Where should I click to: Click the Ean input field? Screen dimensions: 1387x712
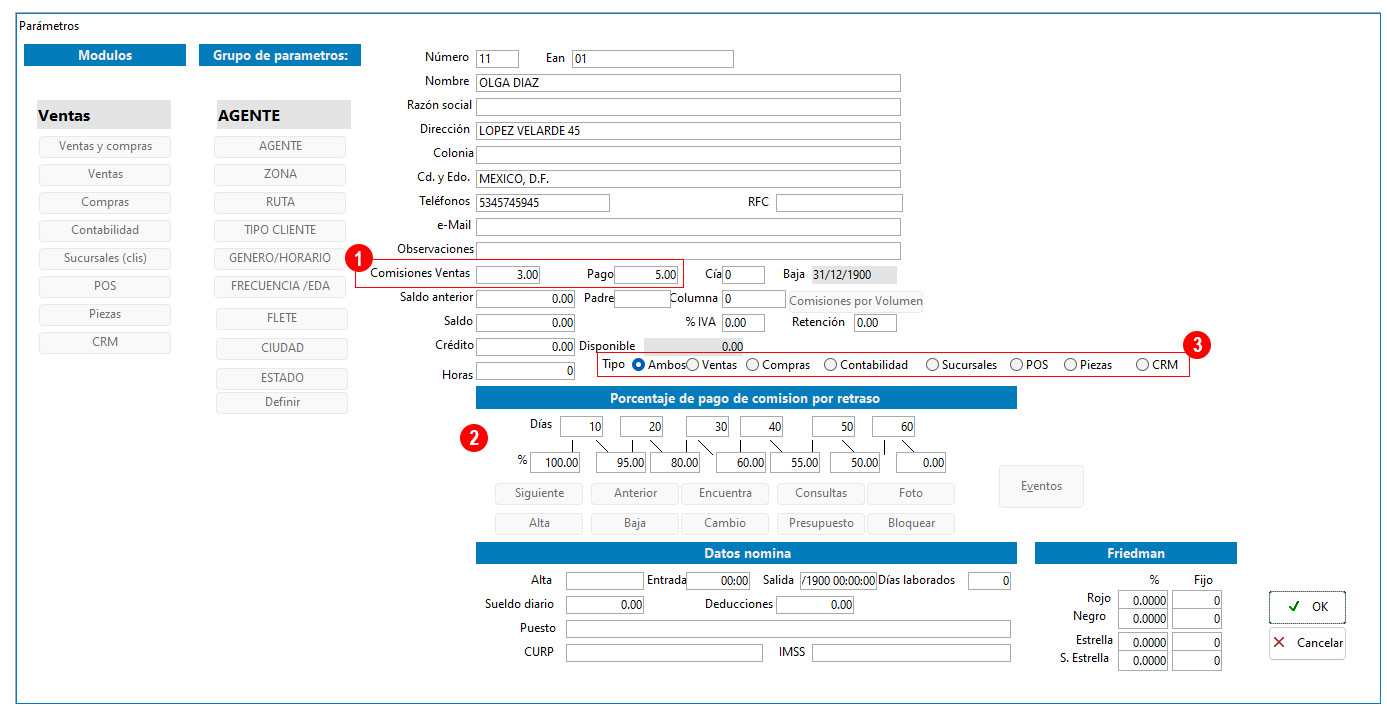(x=652, y=59)
